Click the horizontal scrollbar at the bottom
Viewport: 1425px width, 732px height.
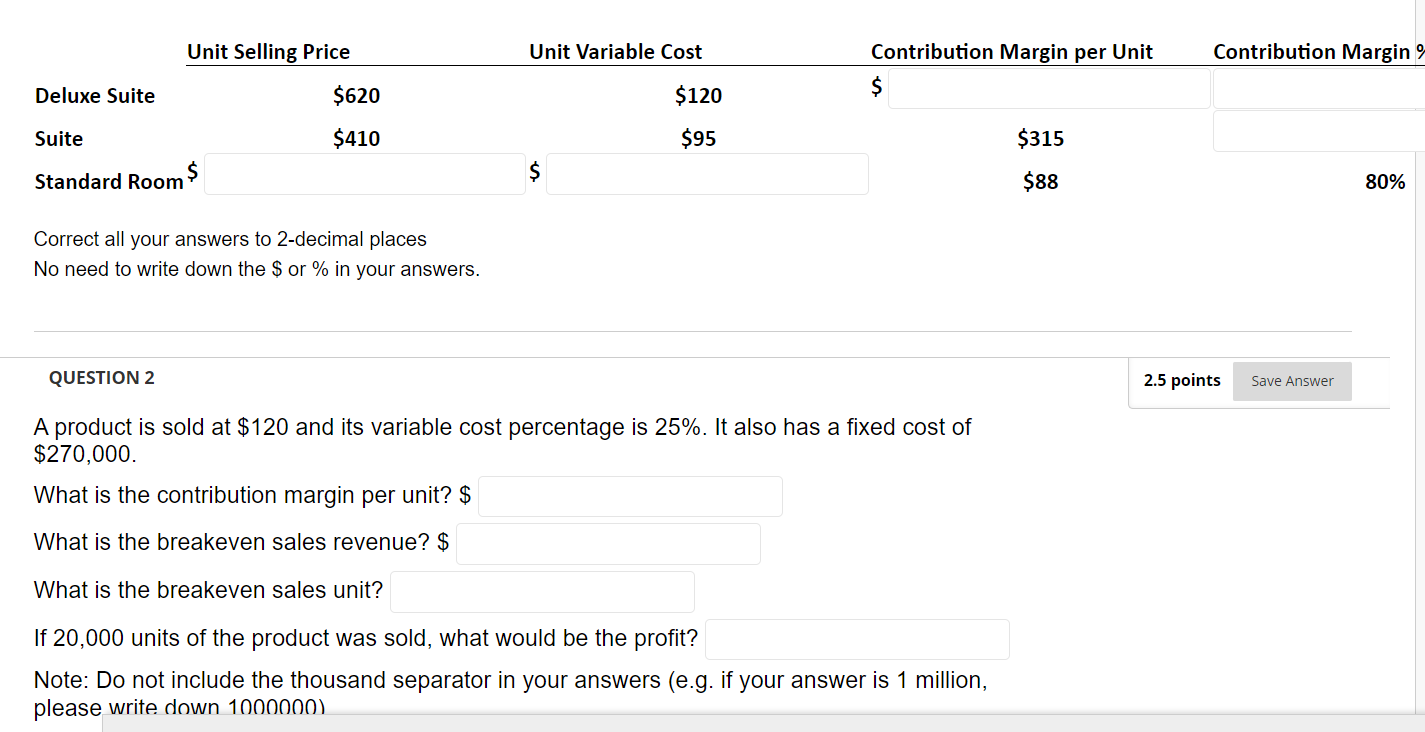pyautogui.click(x=700, y=726)
